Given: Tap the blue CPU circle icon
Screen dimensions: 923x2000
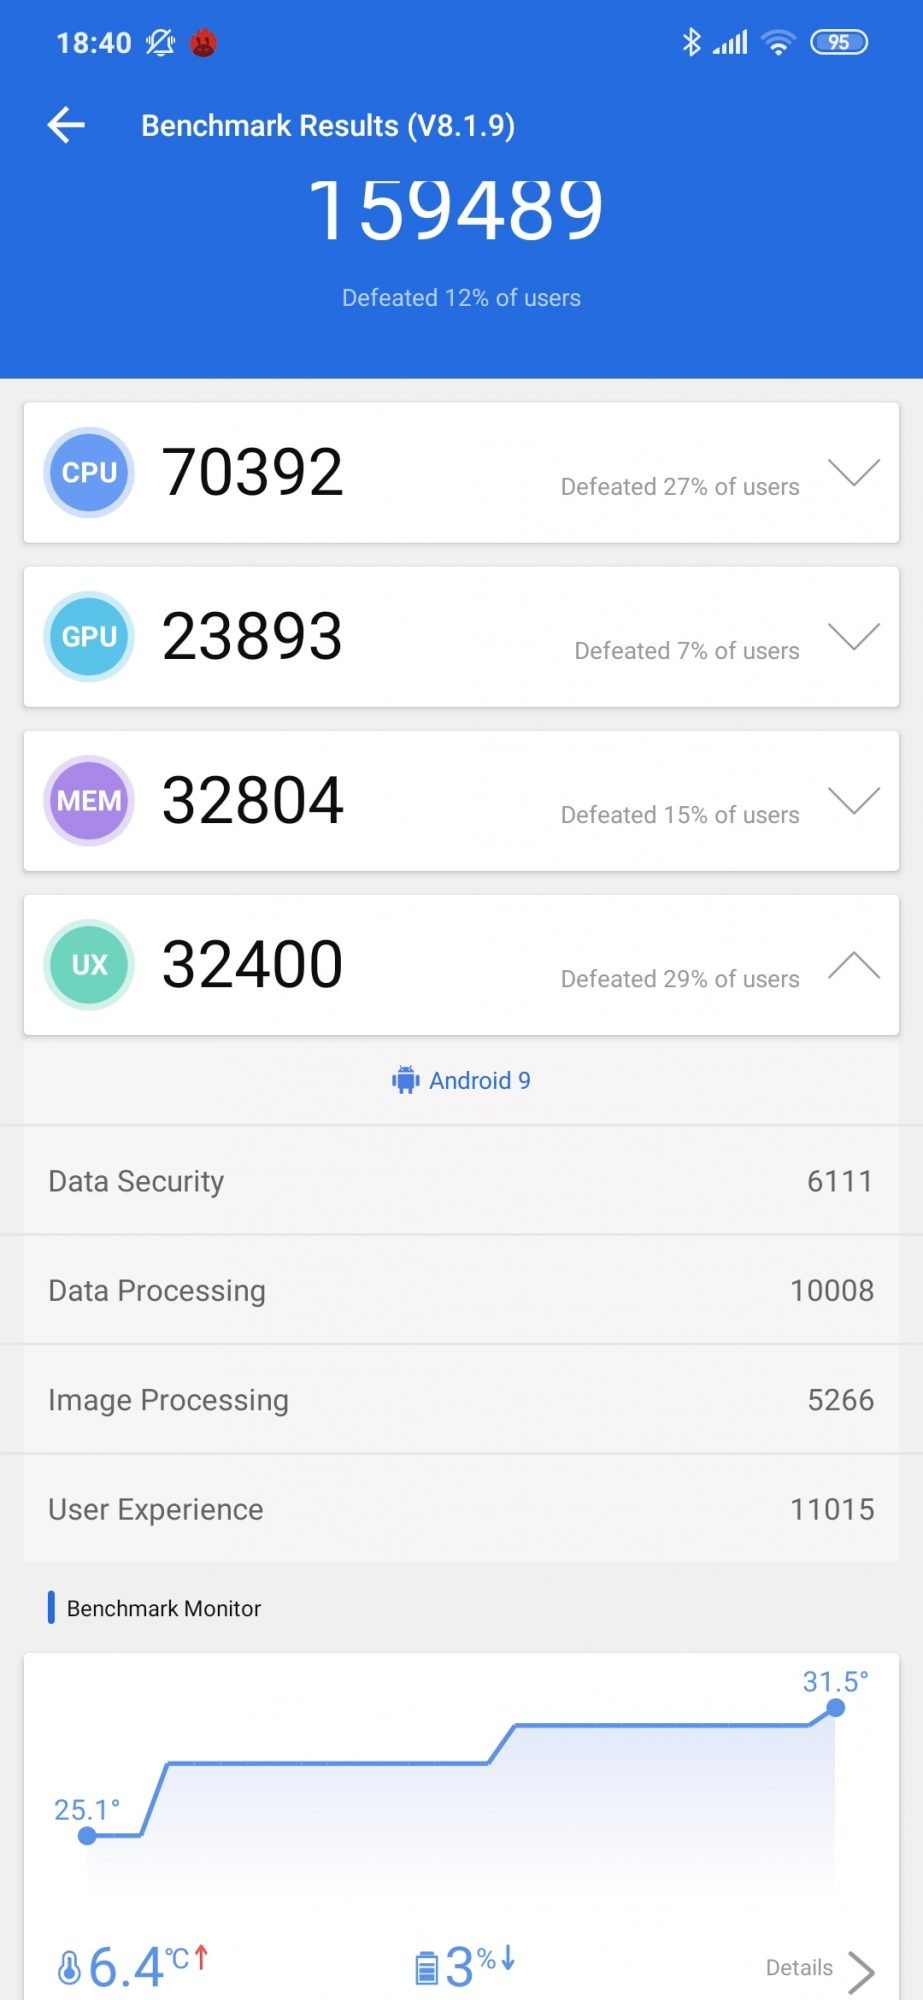Looking at the screenshot, I should 89,472.
